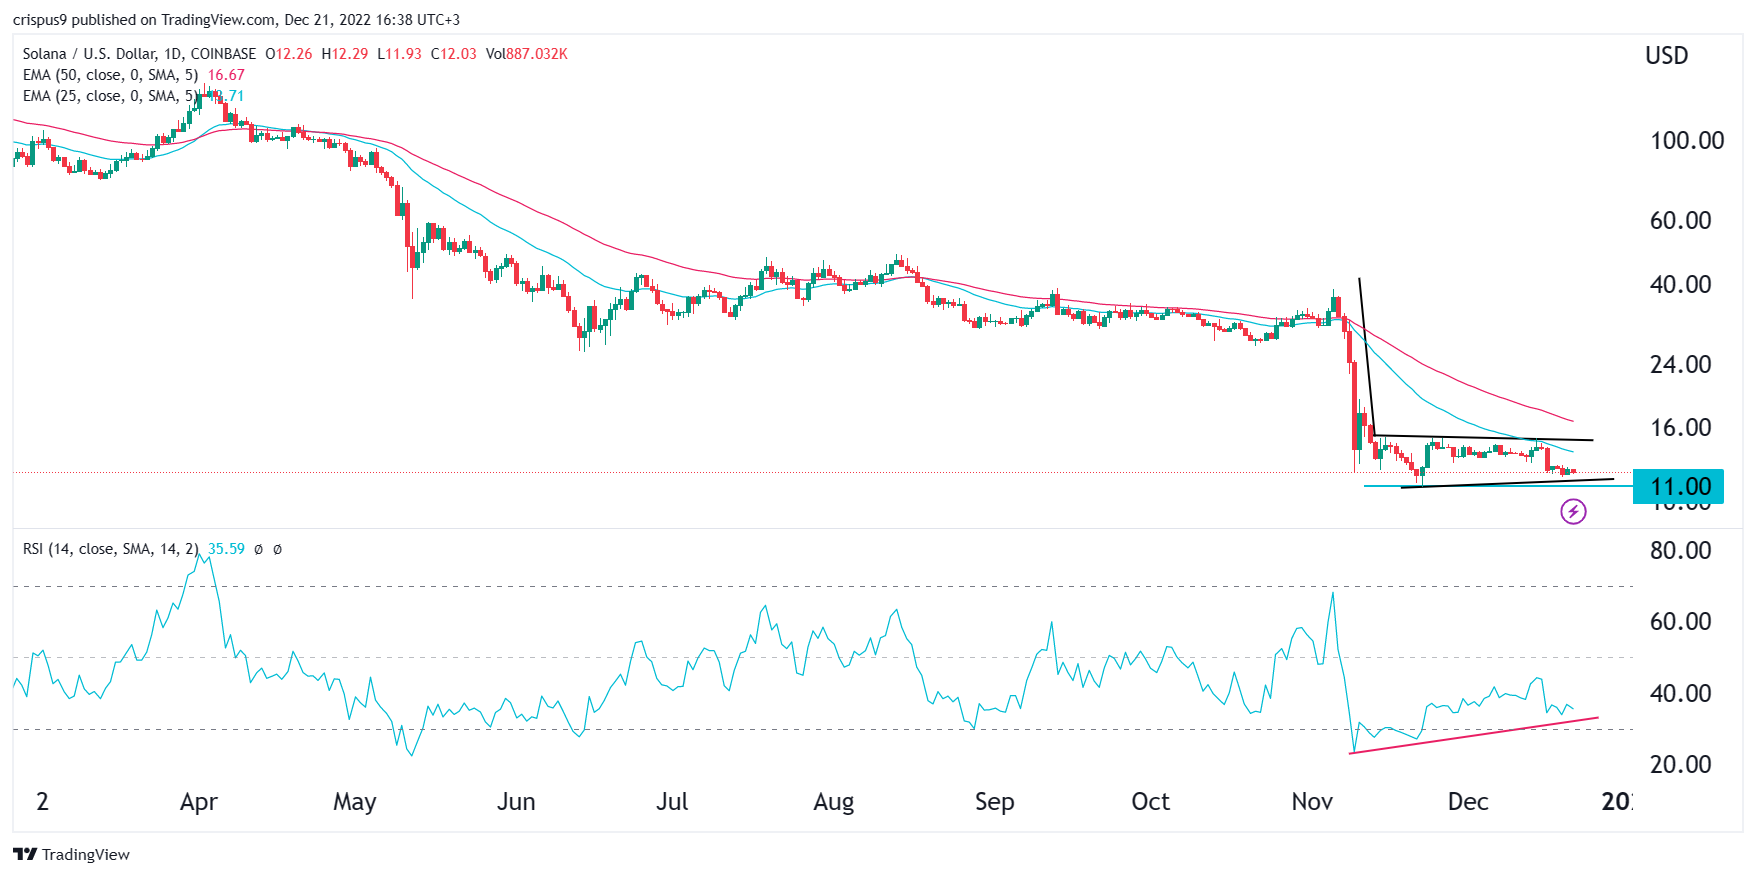
Task: Click the May label on time axis
Action: coord(355,802)
